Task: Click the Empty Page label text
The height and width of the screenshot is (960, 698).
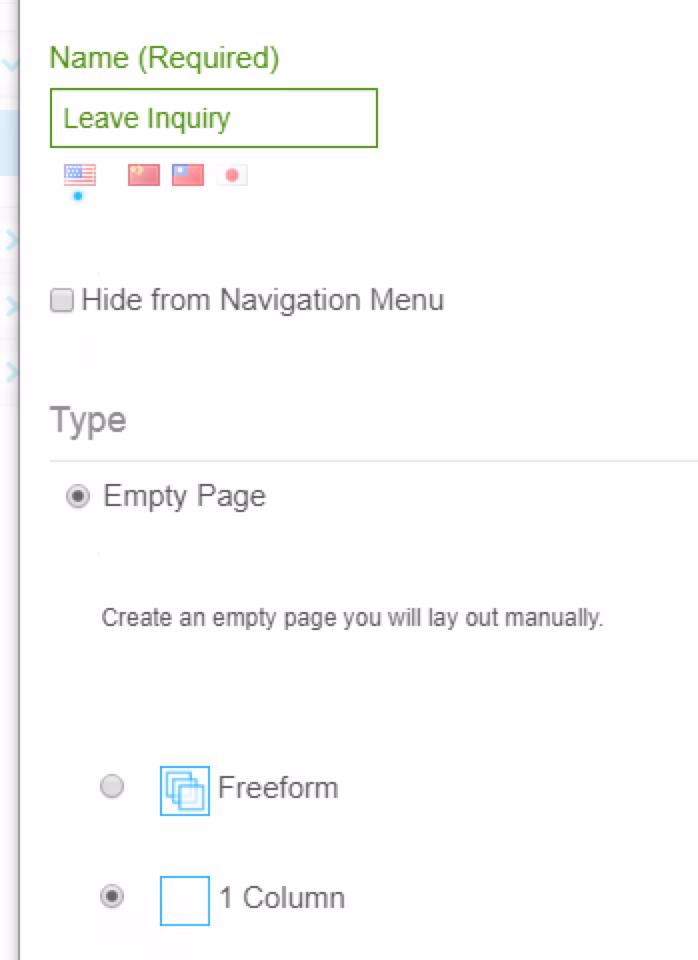Action: click(184, 496)
